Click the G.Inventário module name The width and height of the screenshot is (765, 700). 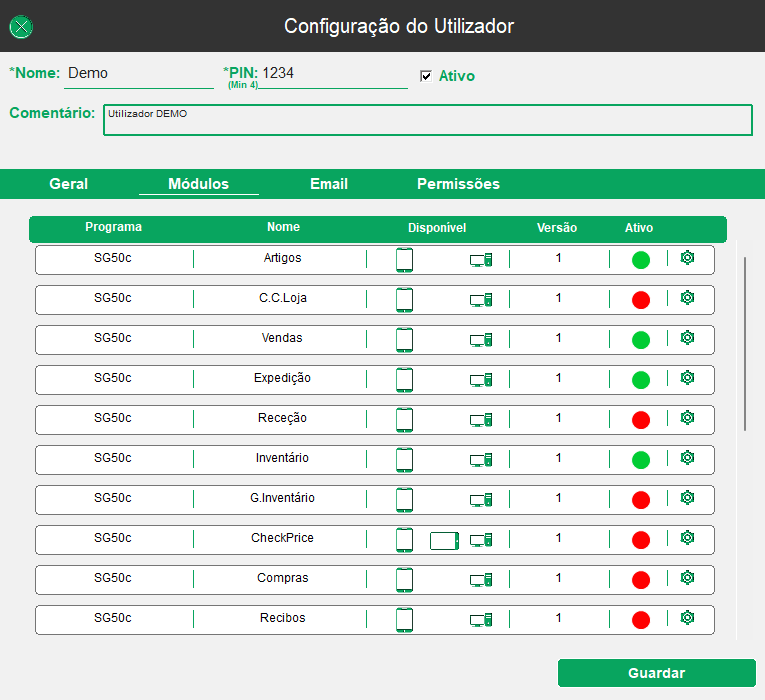(282, 498)
